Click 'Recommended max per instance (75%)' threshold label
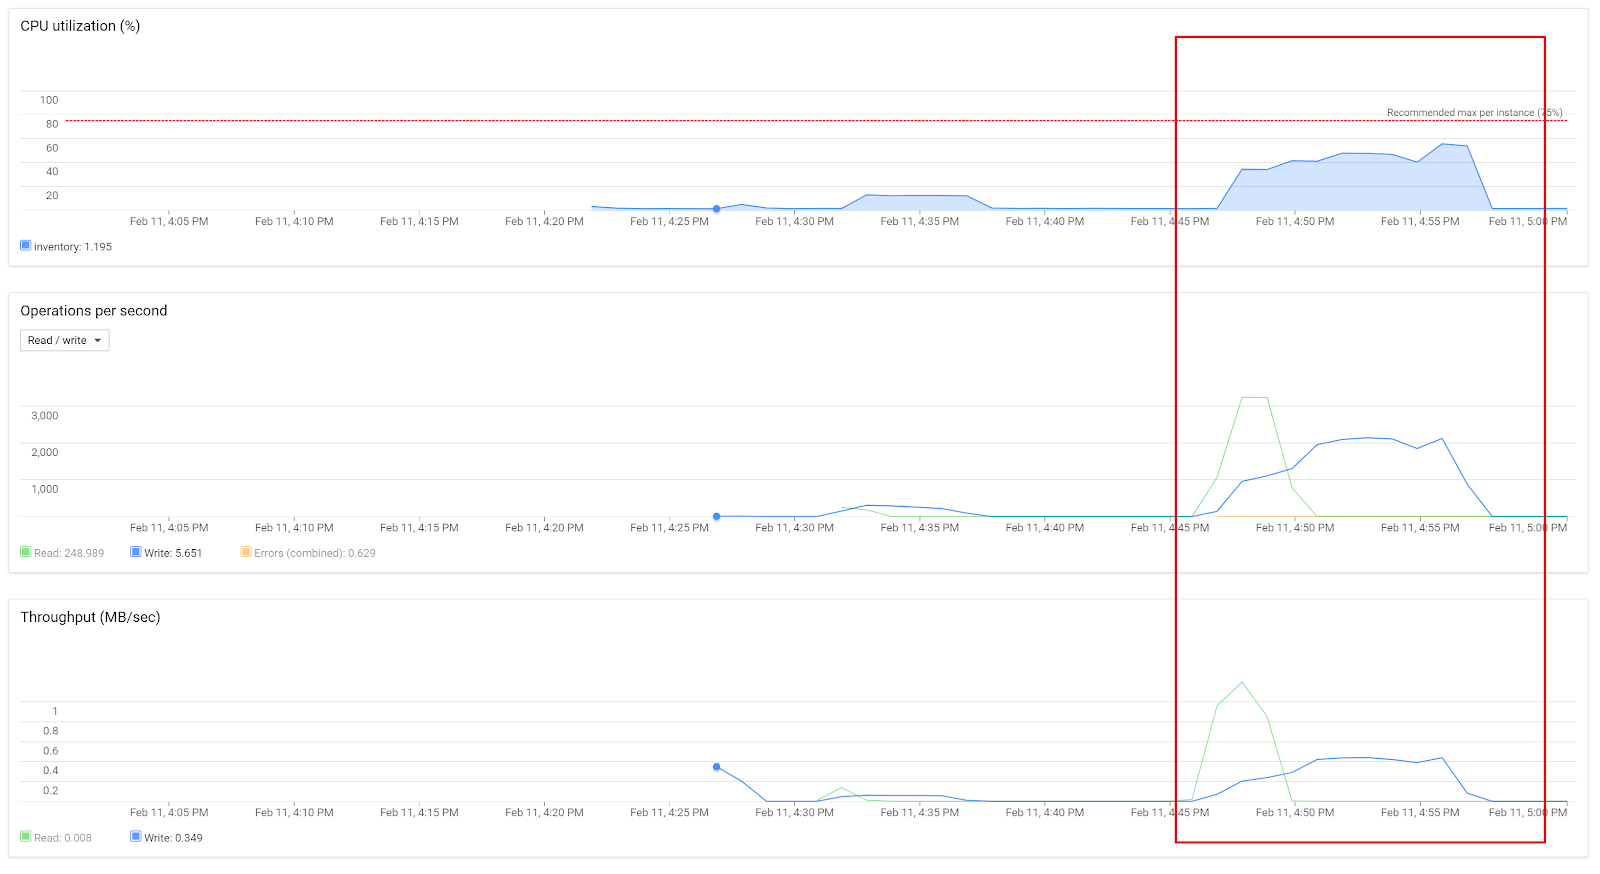 coord(1474,112)
